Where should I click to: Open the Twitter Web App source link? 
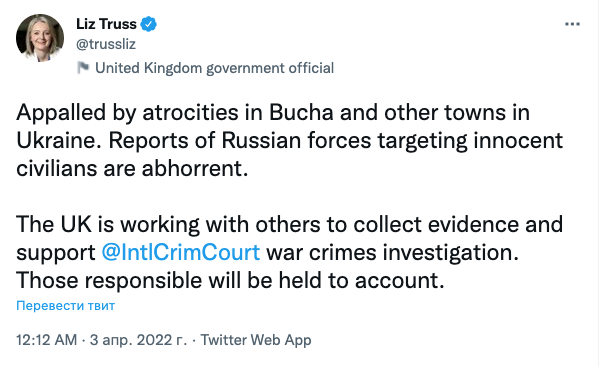pos(256,340)
